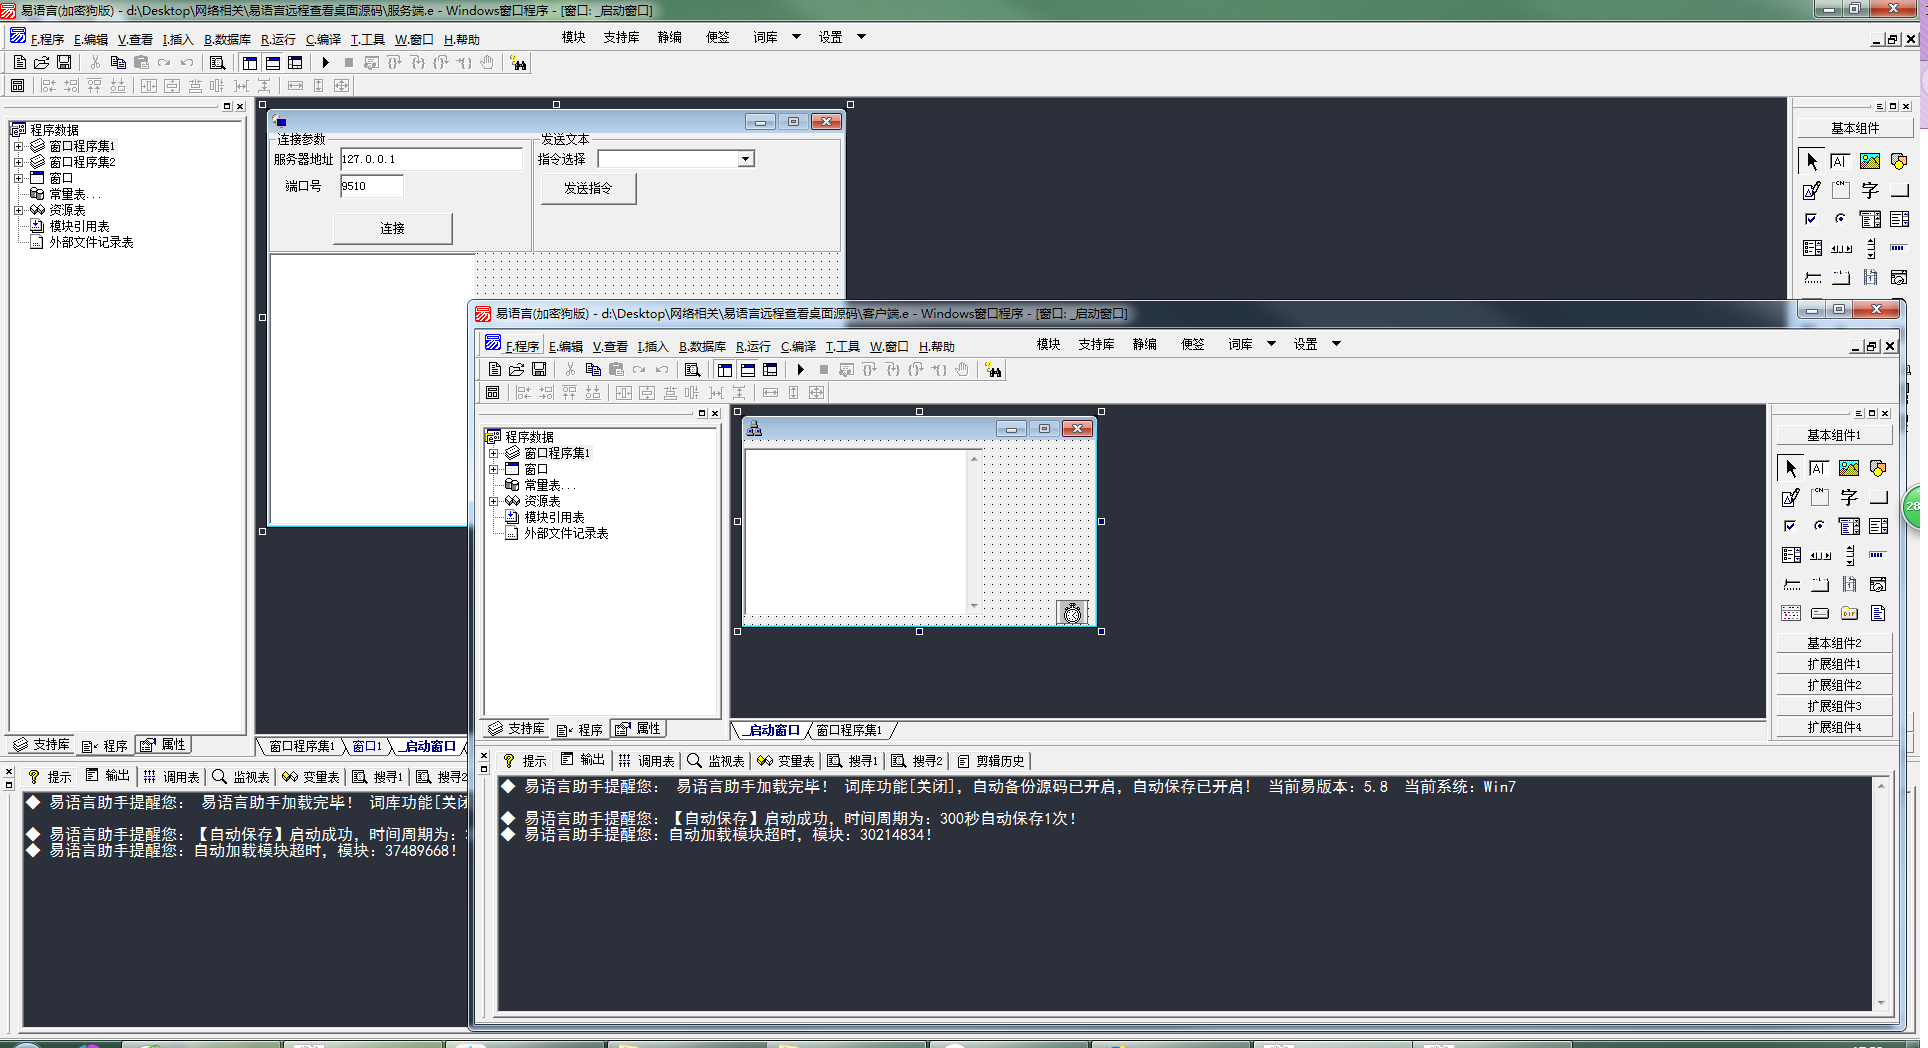This screenshot has width=1928, height=1048.
Task: Toggle the first panel layout button in the server toolbar
Action: click(250, 63)
